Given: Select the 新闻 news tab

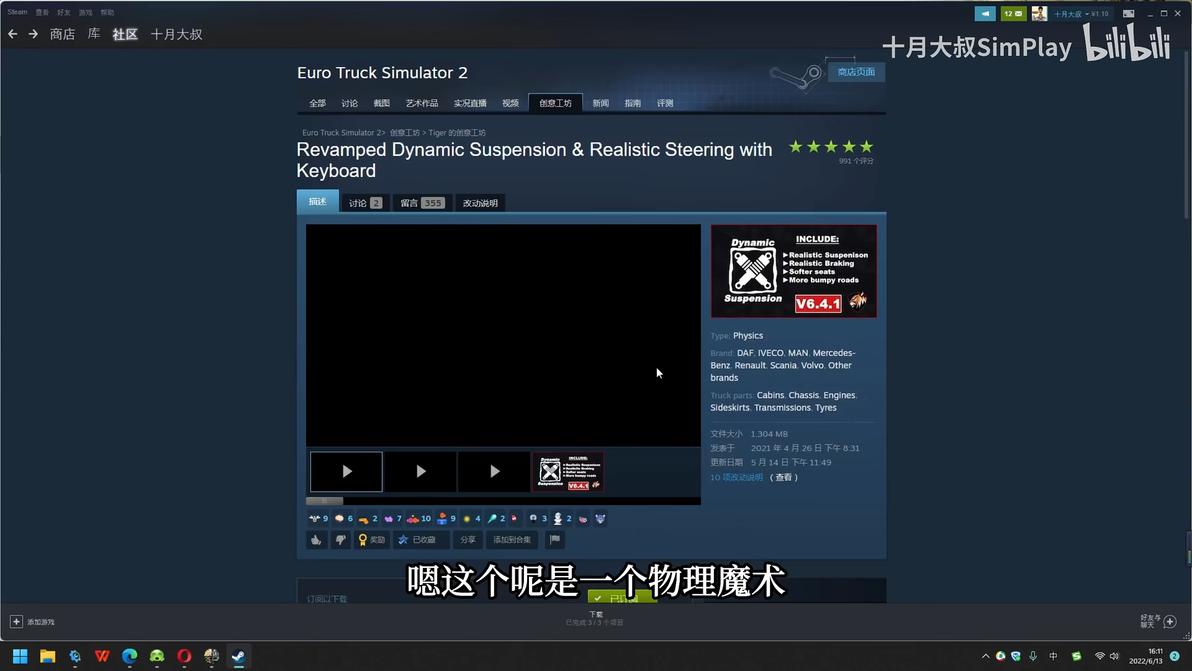Looking at the screenshot, I should click(601, 103).
